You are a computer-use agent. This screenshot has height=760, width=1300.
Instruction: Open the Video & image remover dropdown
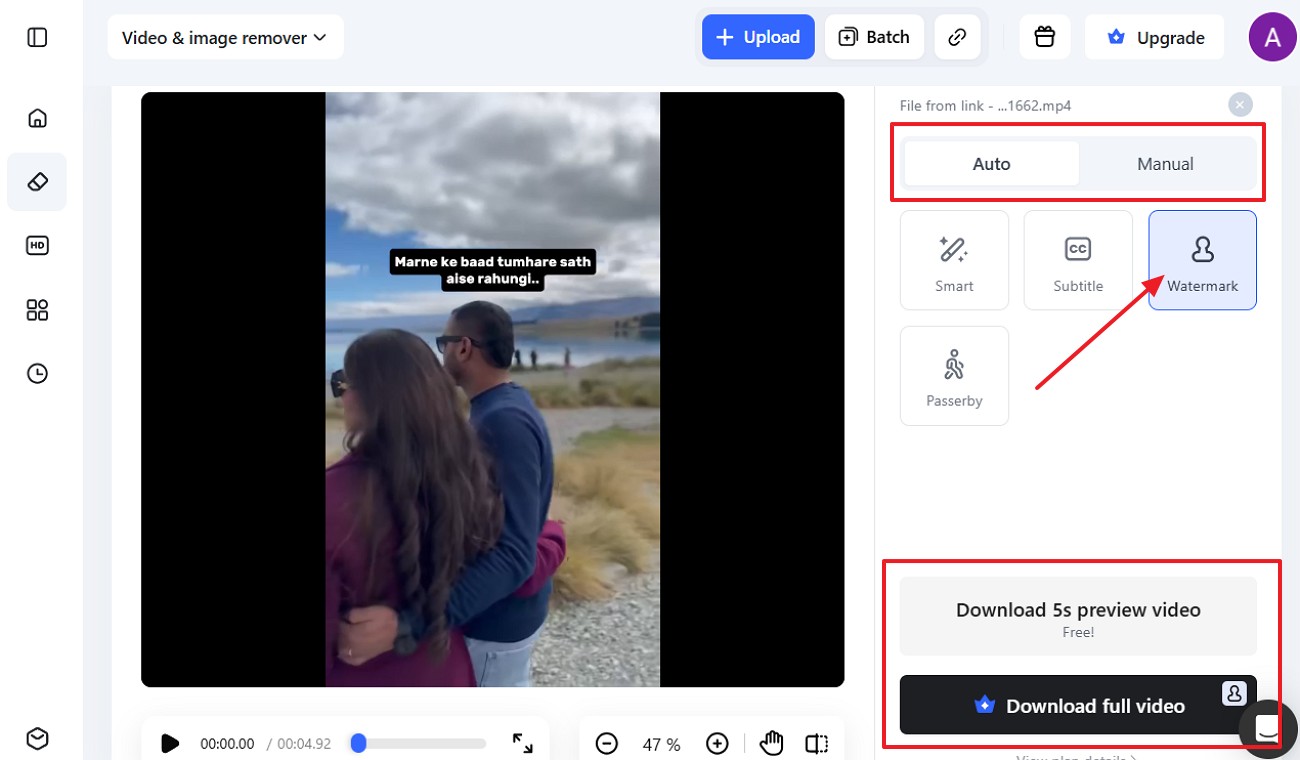point(225,38)
